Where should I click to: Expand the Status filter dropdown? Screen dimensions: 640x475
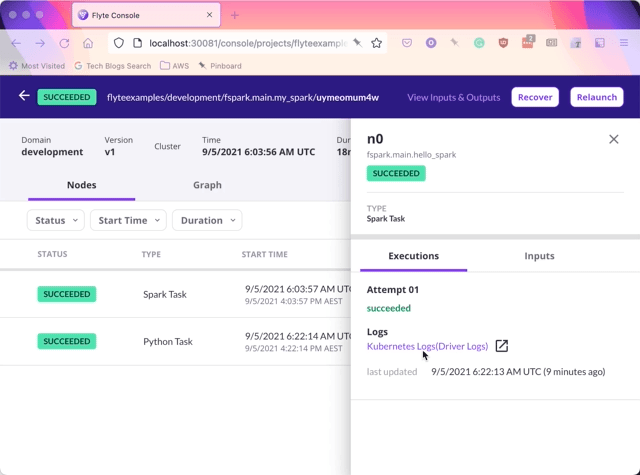click(56, 220)
